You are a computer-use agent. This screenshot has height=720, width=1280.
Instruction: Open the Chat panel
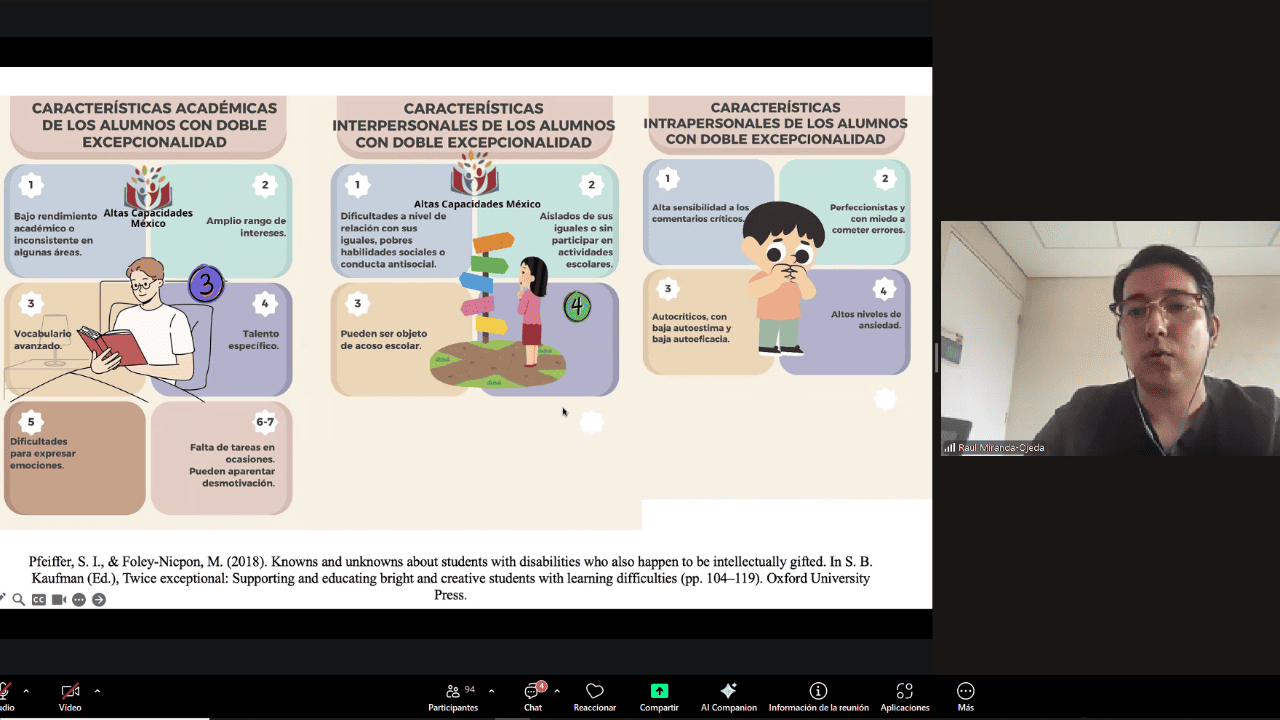point(533,695)
